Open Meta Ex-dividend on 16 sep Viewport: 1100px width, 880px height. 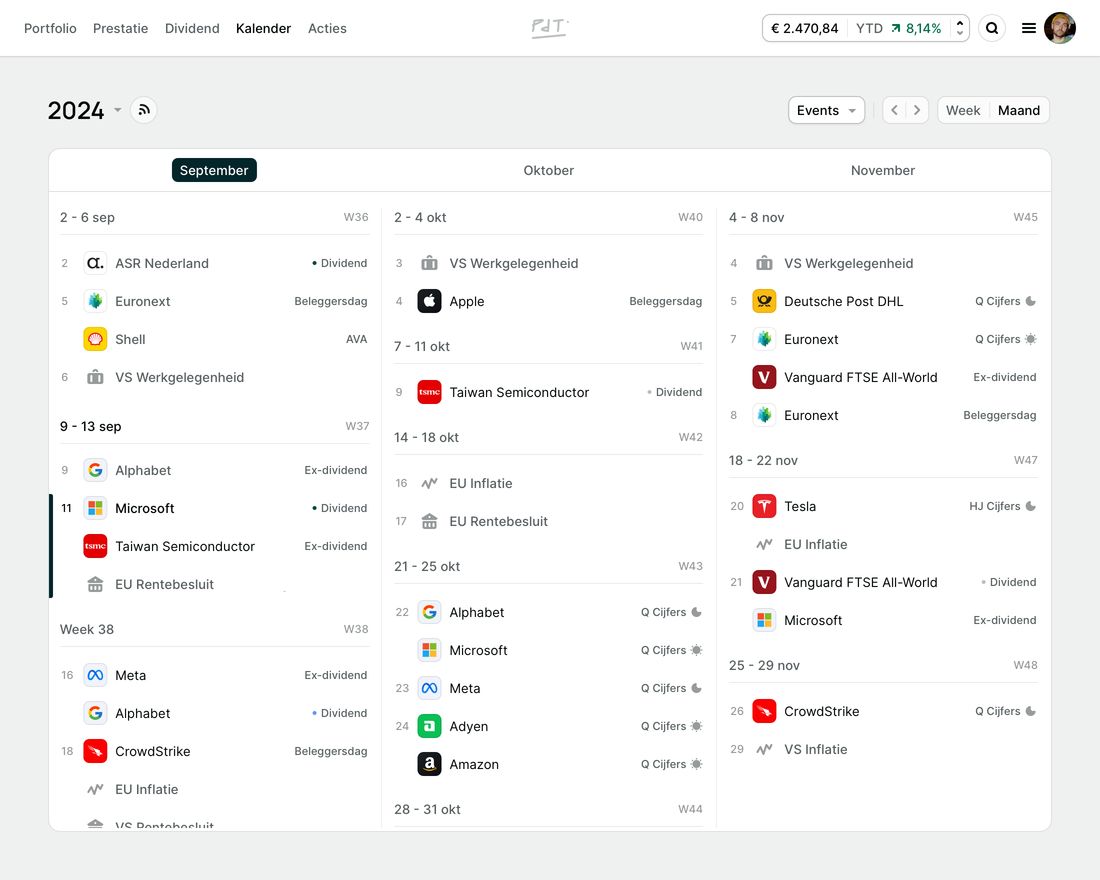click(x=215, y=675)
